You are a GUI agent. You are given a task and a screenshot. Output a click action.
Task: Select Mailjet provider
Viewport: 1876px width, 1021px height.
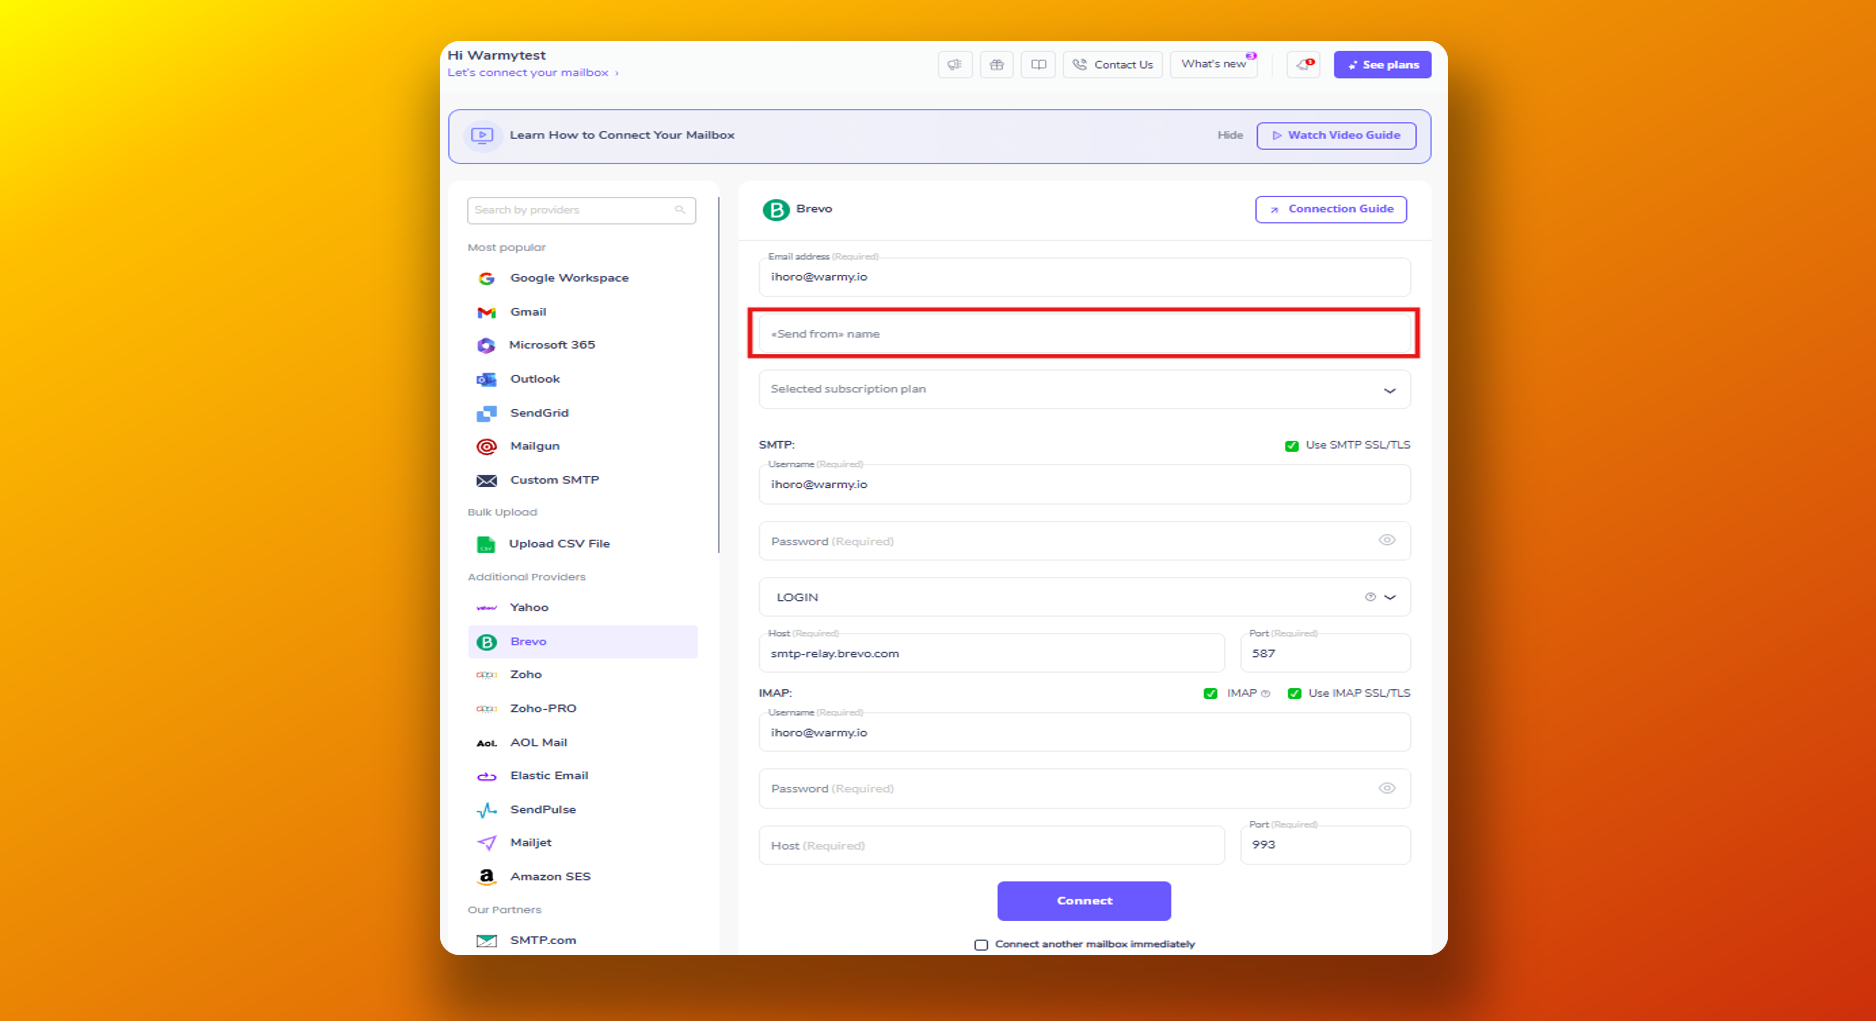coord(582,843)
